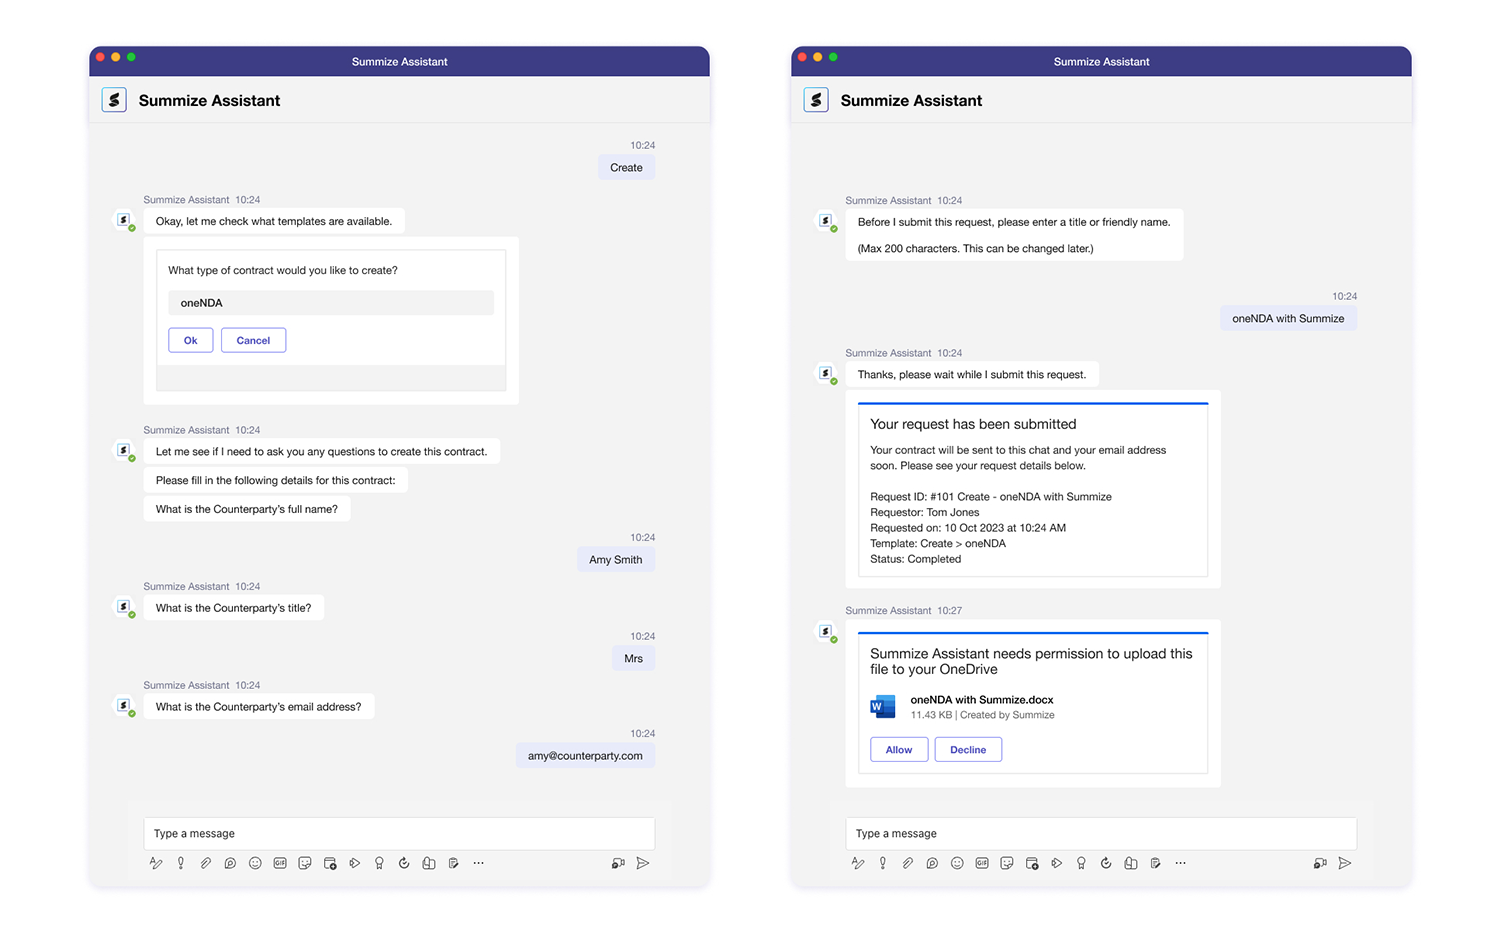Select the 'Amy Smith' reply bubble
Viewport: 1500px width, 937px height.
click(616, 560)
